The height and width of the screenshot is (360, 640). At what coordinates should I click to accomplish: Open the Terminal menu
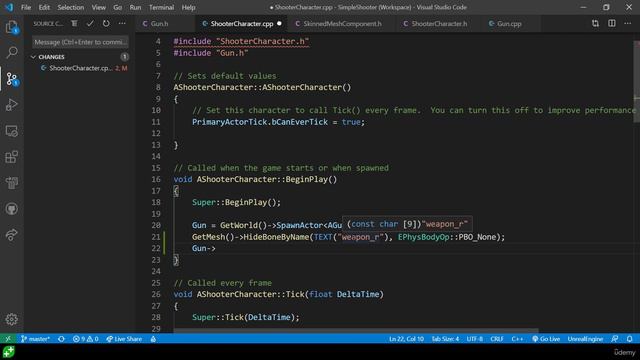click(x=161, y=7)
